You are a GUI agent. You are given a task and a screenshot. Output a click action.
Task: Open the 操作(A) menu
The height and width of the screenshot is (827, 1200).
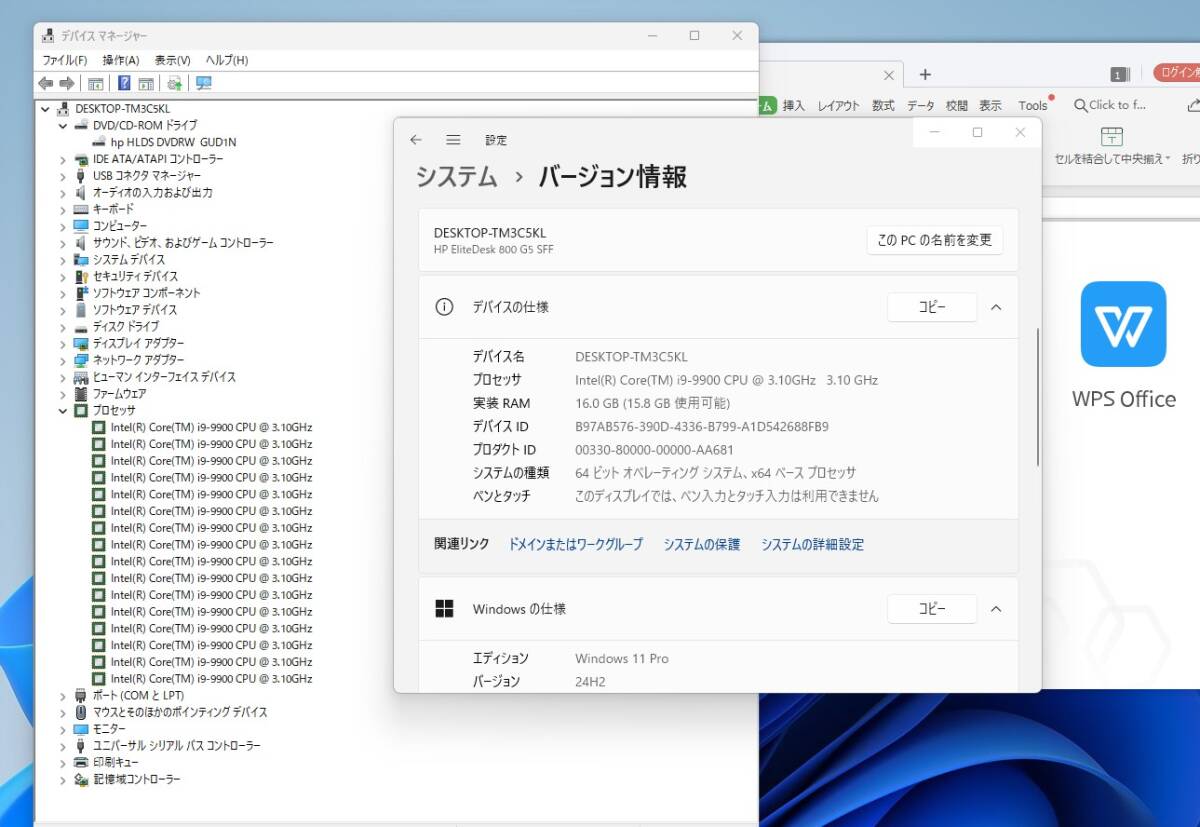pyautogui.click(x=121, y=60)
